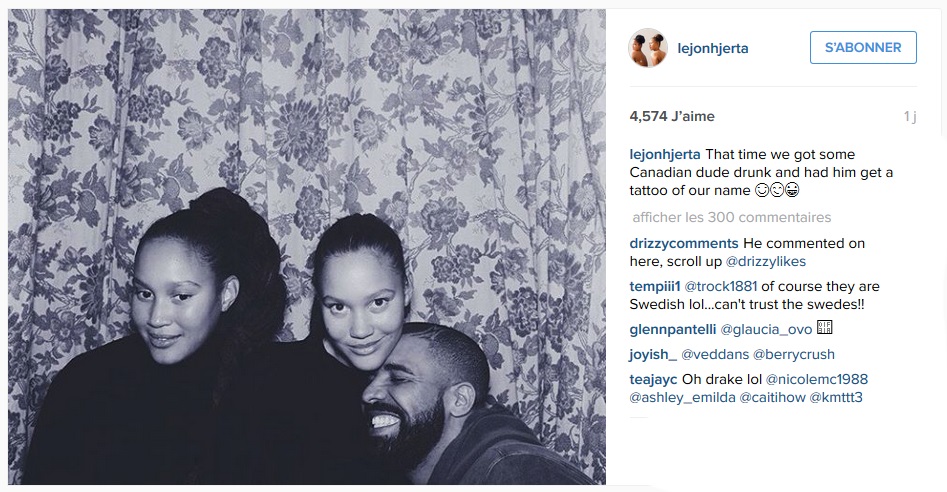Expand afficher les 300 commentaires
Viewport: 947px width, 492px height.
731,217
